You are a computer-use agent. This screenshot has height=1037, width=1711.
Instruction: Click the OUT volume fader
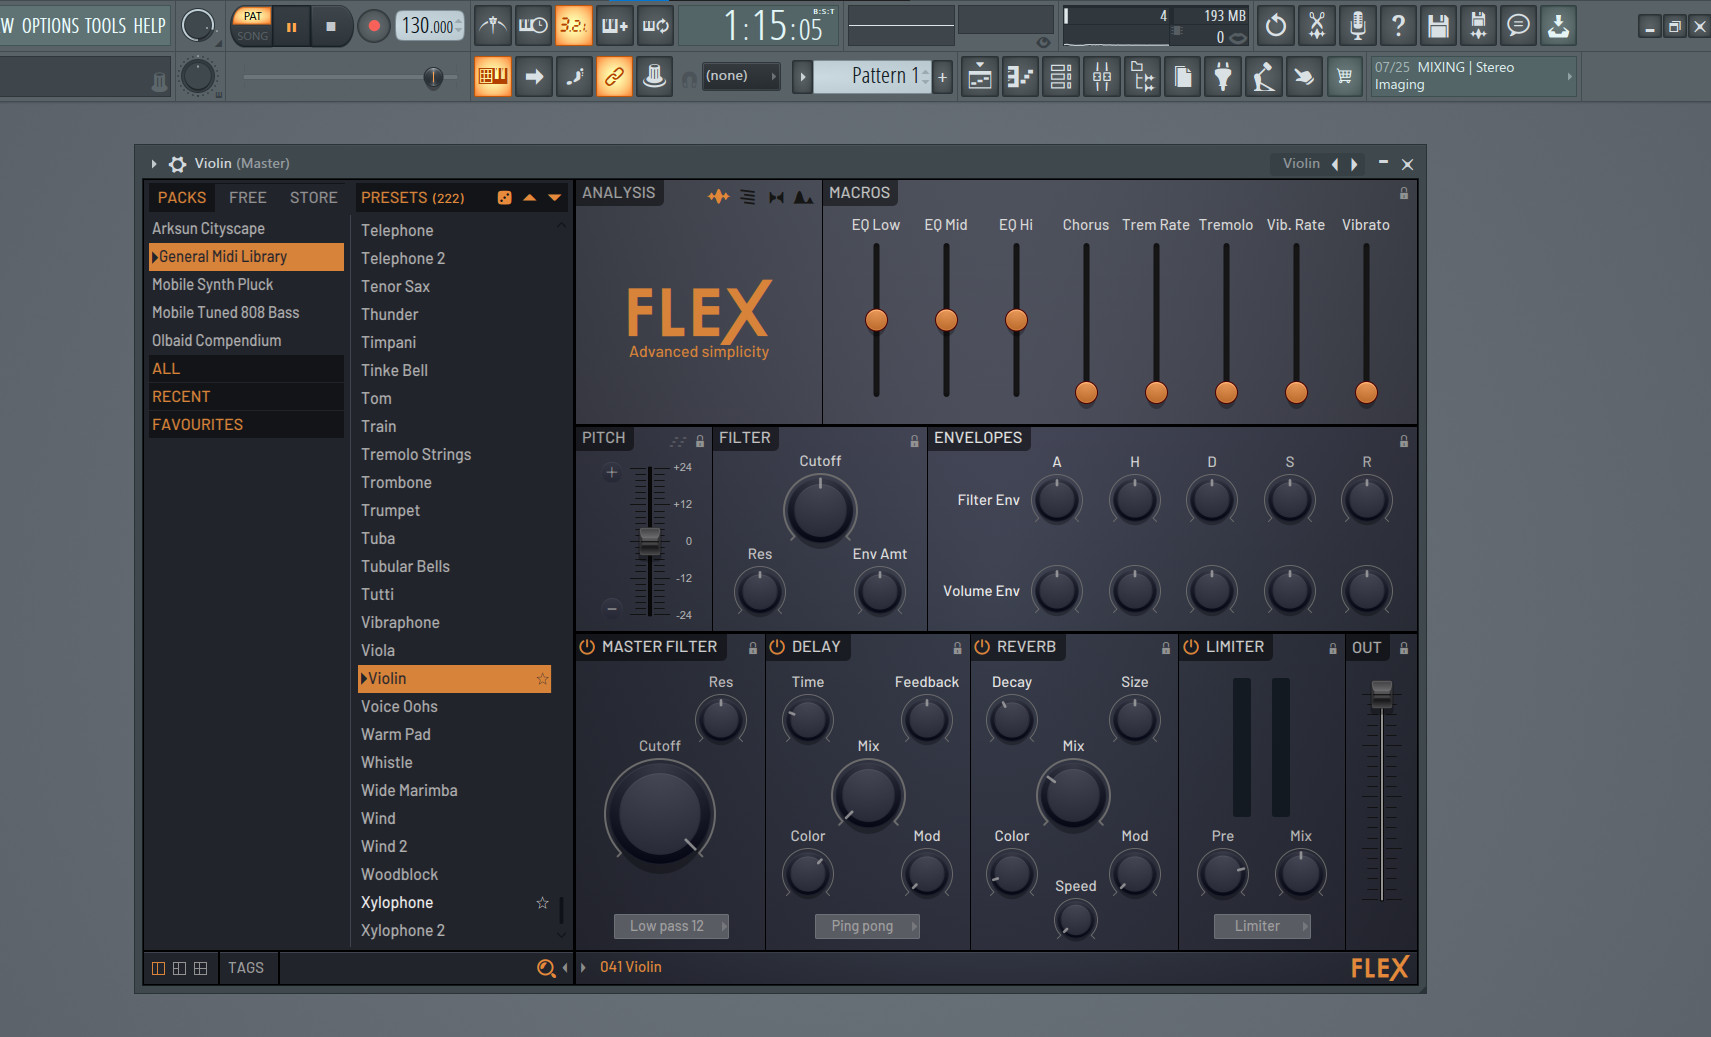click(x=1382, y=693)
